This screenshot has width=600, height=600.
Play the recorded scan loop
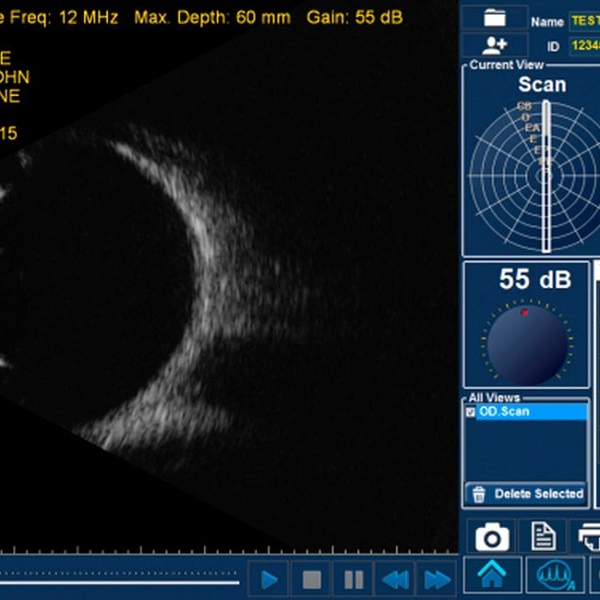[268, 579]
